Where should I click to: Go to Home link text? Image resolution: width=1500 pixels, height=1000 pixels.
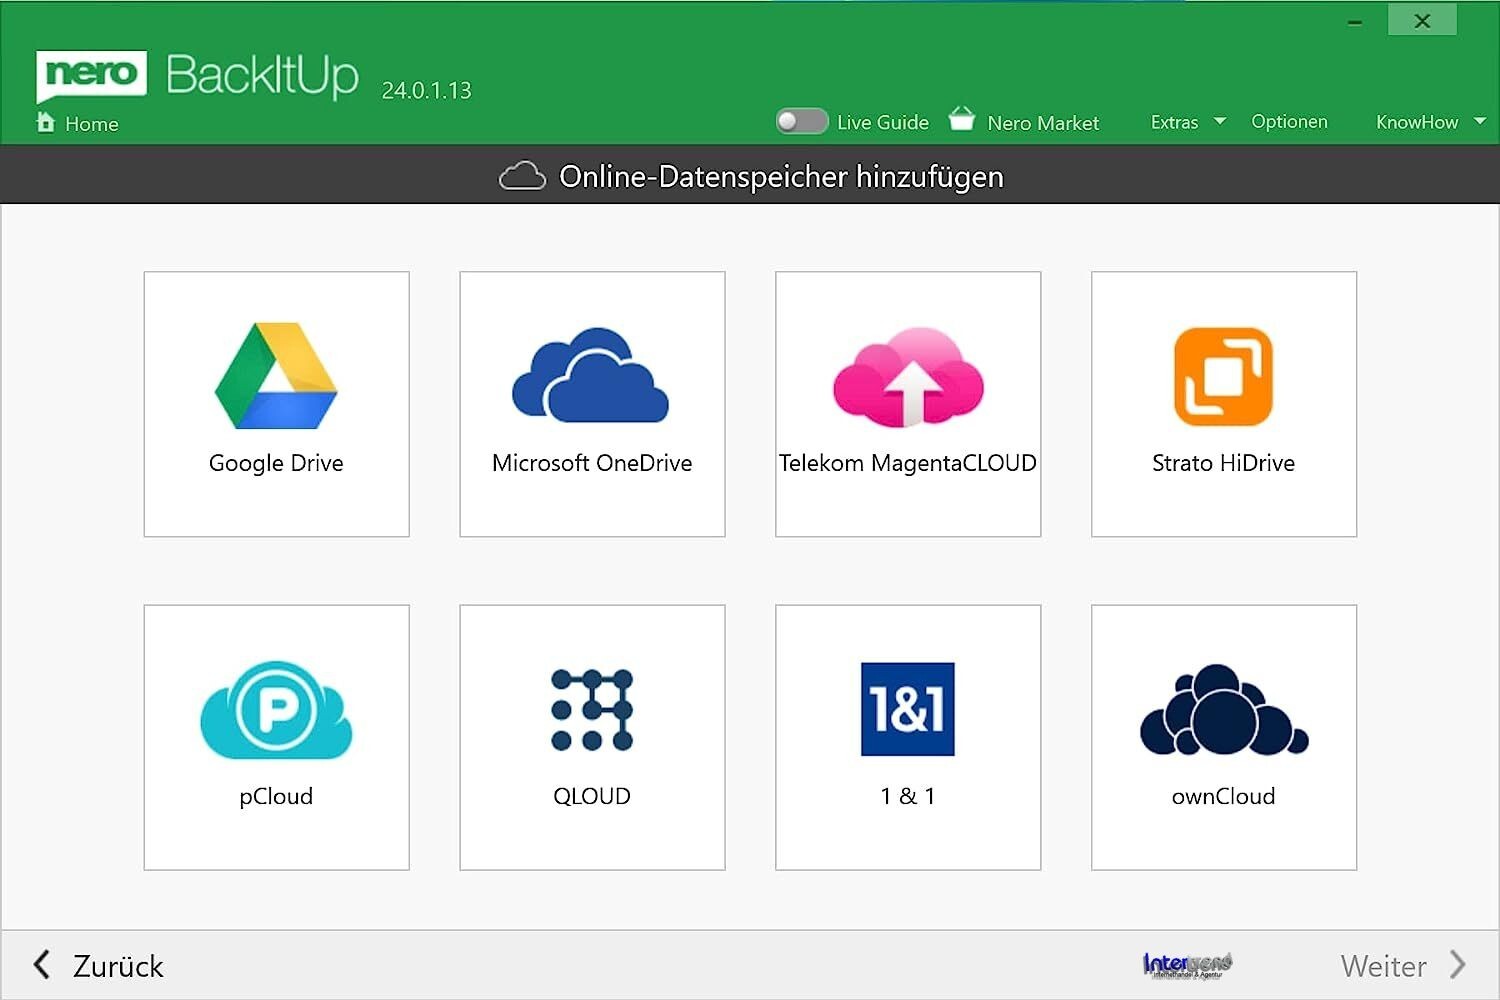pos(92,124)
